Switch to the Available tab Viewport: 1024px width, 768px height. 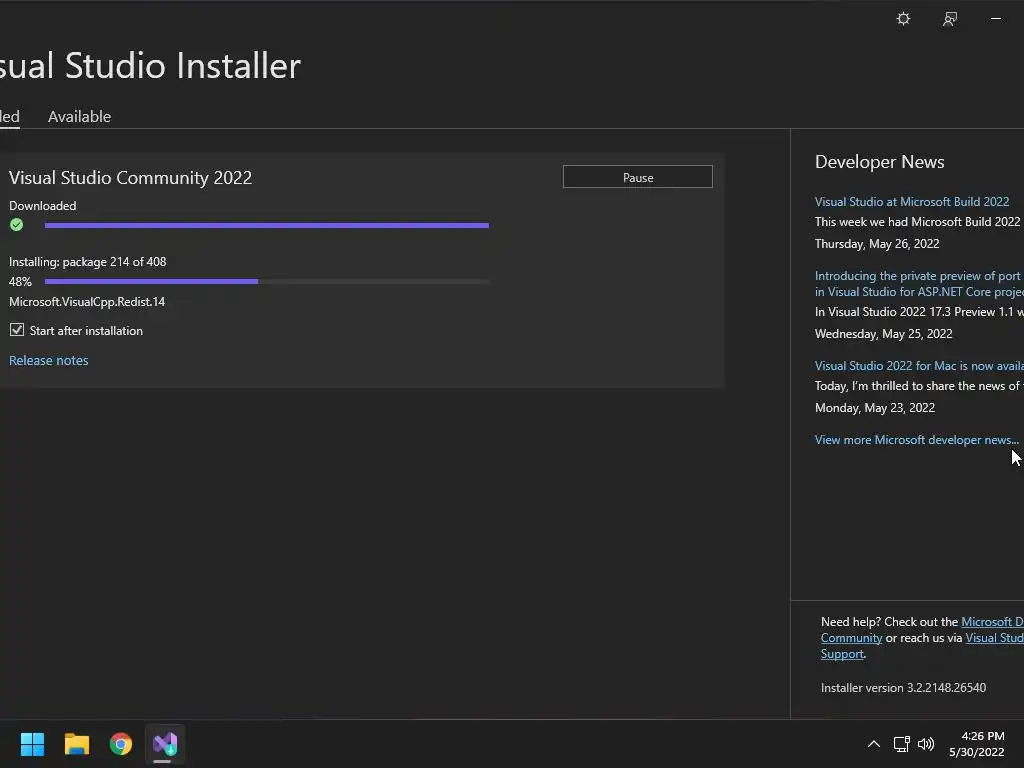(x=79, y=116)
